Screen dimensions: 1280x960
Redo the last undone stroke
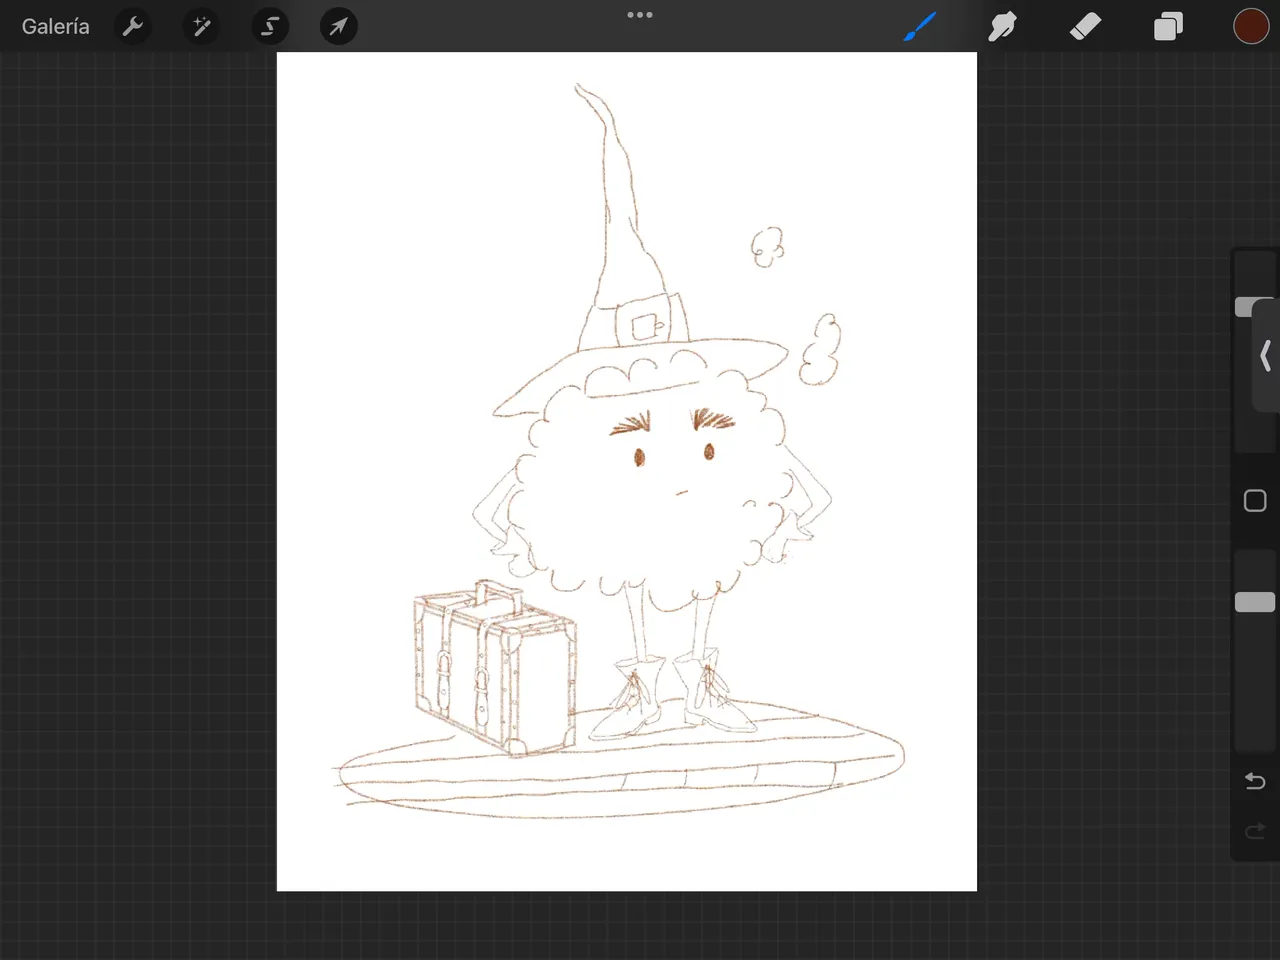(x=1255, y=831)
